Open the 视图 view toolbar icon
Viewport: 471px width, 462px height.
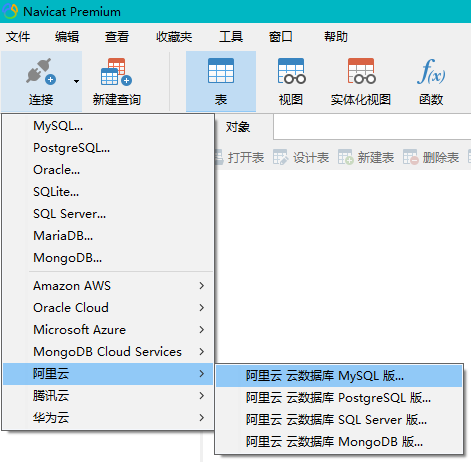pos(291,71)
